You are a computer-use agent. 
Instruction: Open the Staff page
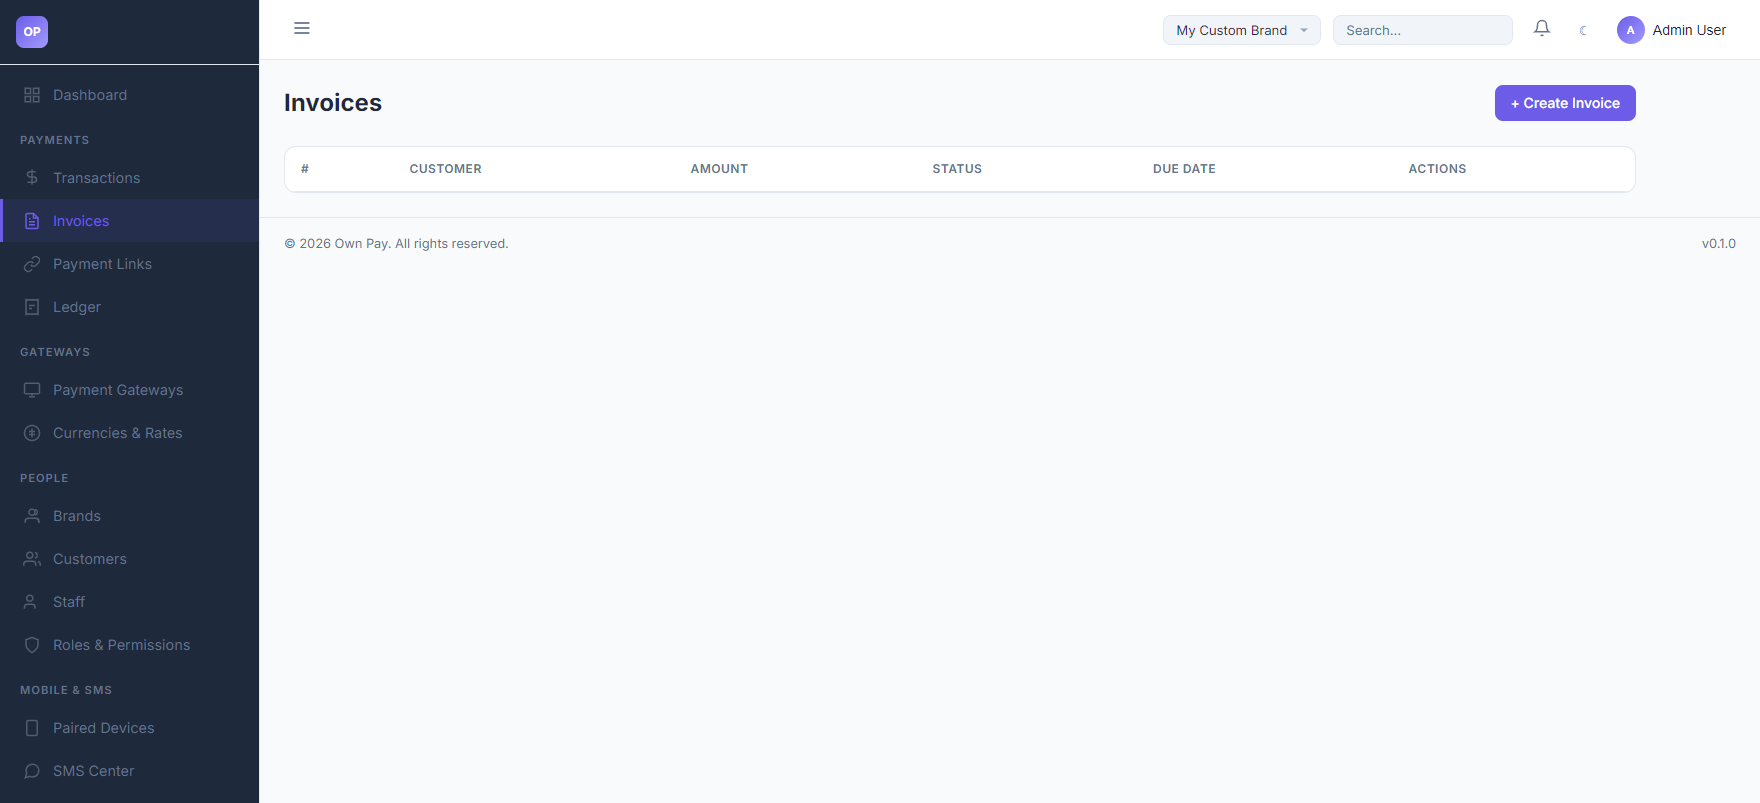tap(130, 602)
